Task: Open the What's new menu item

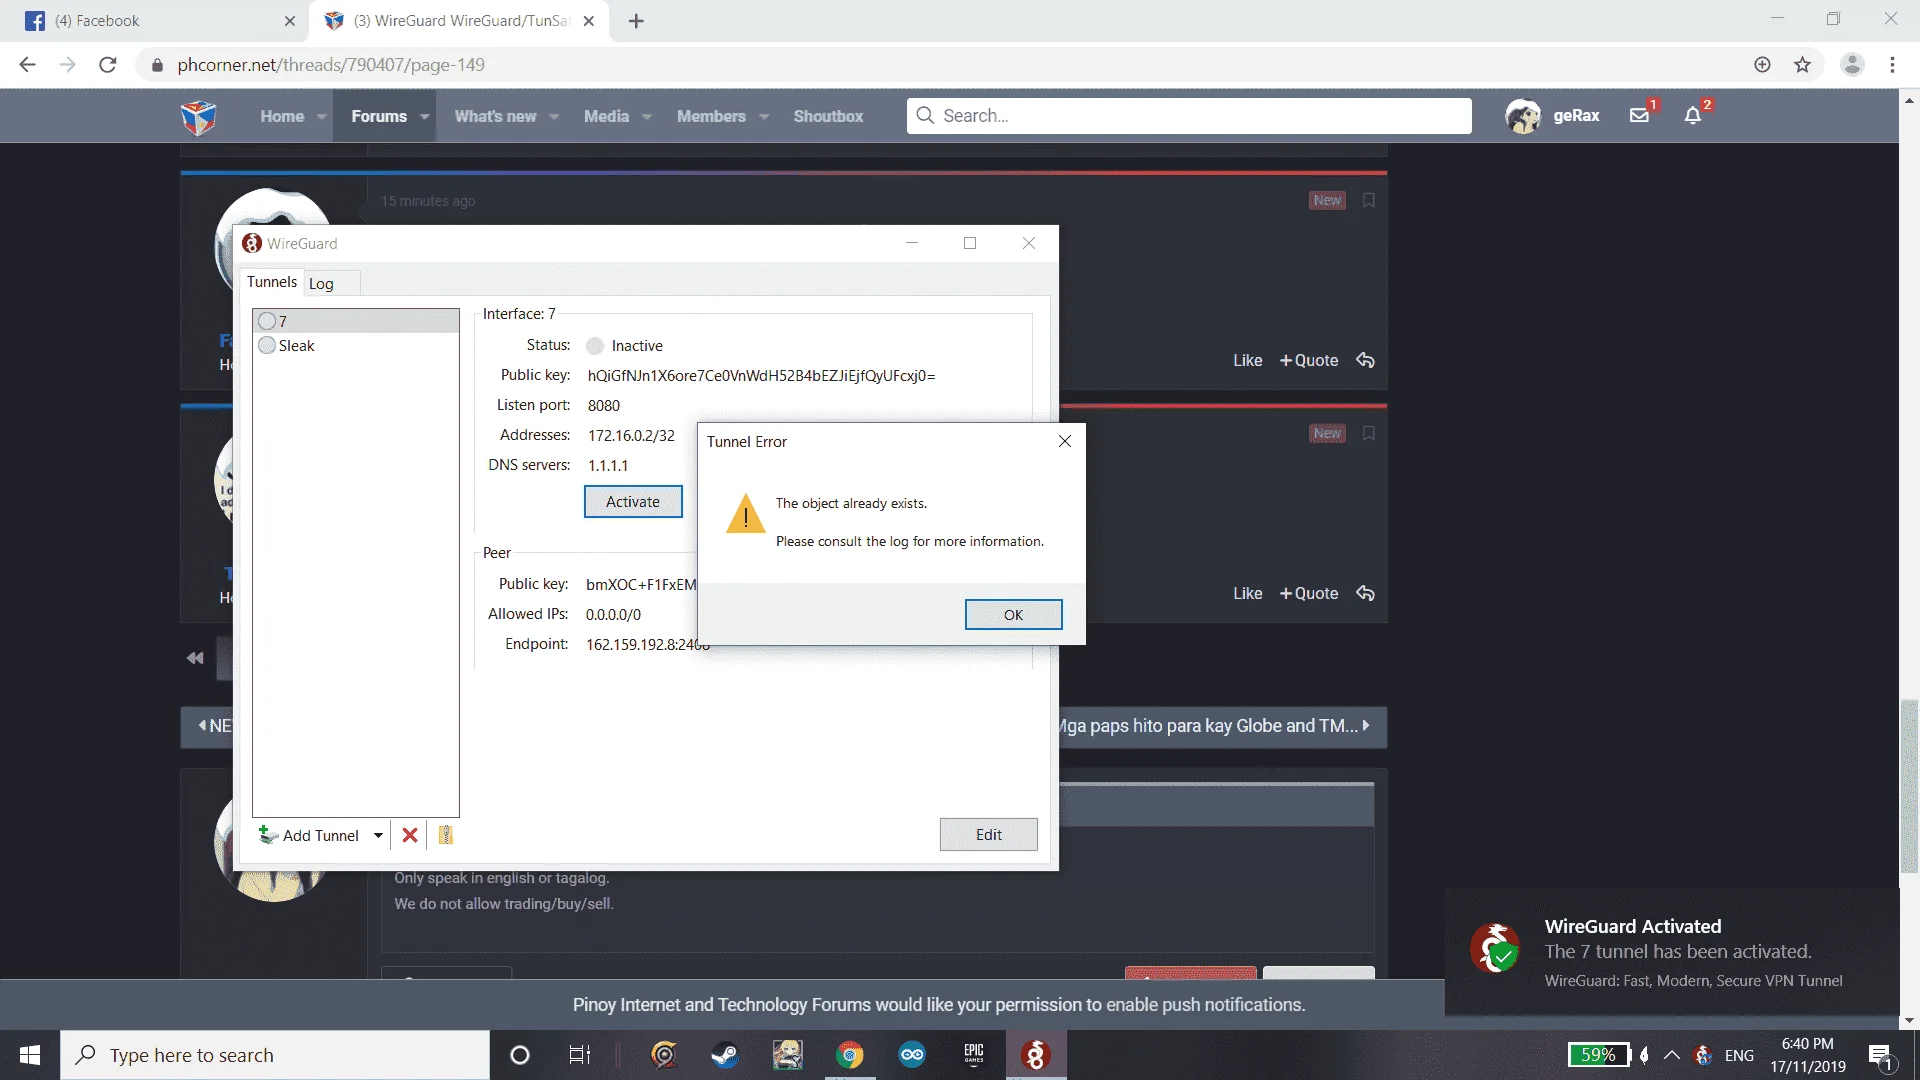Action: (x=495, y=116)
